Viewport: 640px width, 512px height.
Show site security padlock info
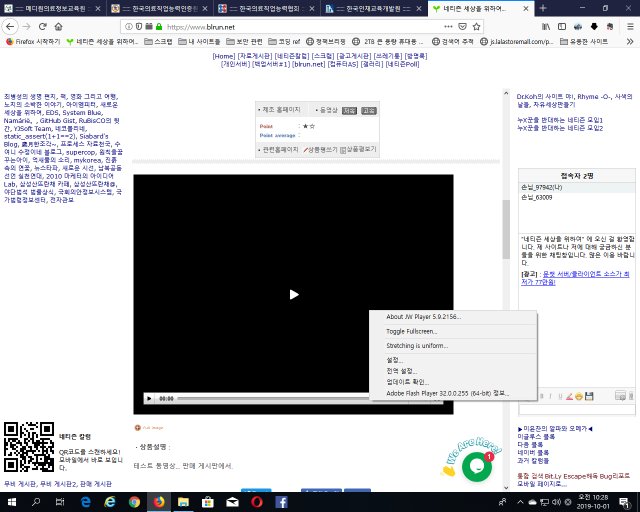159,27
